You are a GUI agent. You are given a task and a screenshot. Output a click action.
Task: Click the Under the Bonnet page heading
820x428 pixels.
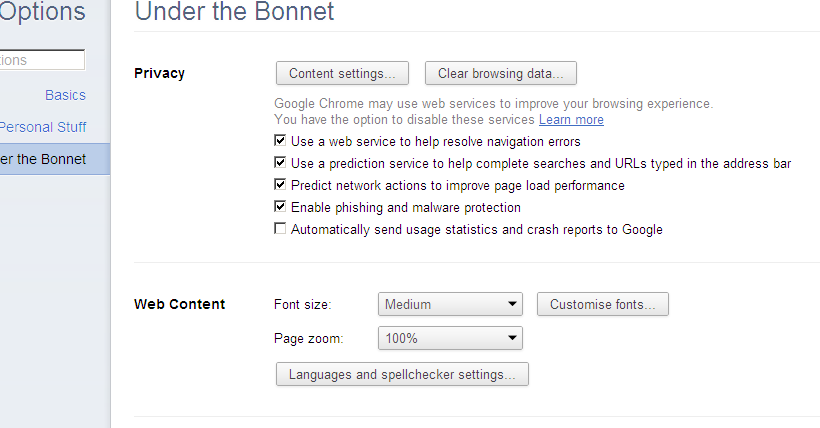coord(234,12)
